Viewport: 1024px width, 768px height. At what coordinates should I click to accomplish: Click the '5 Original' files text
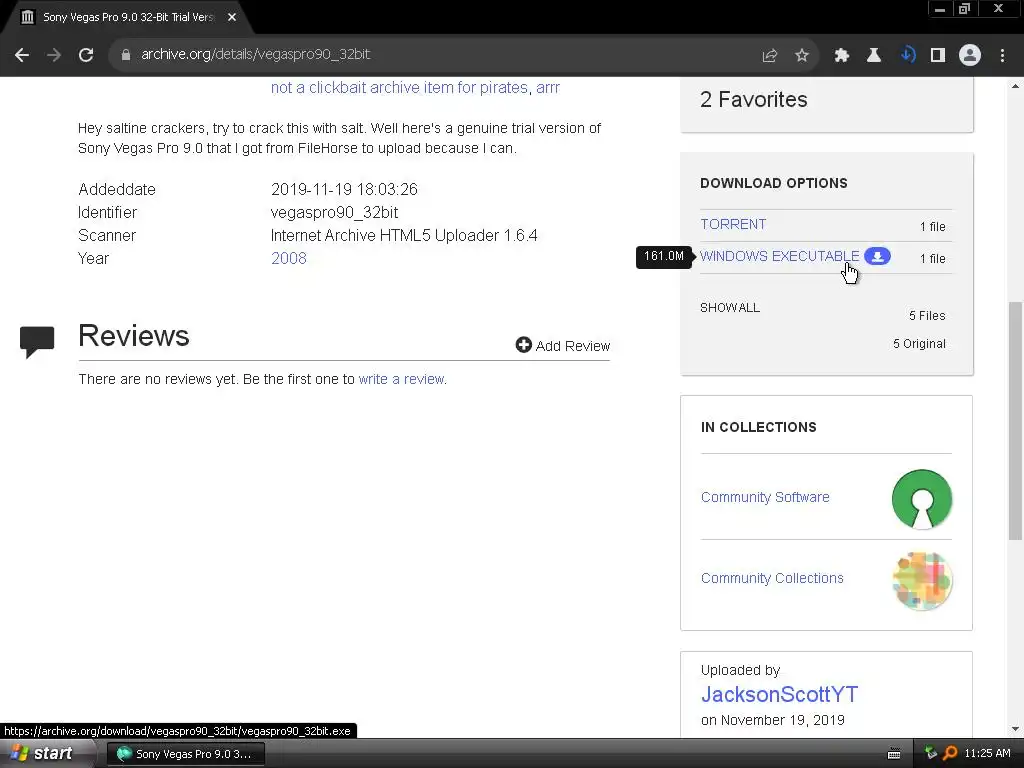pos(919,344)
